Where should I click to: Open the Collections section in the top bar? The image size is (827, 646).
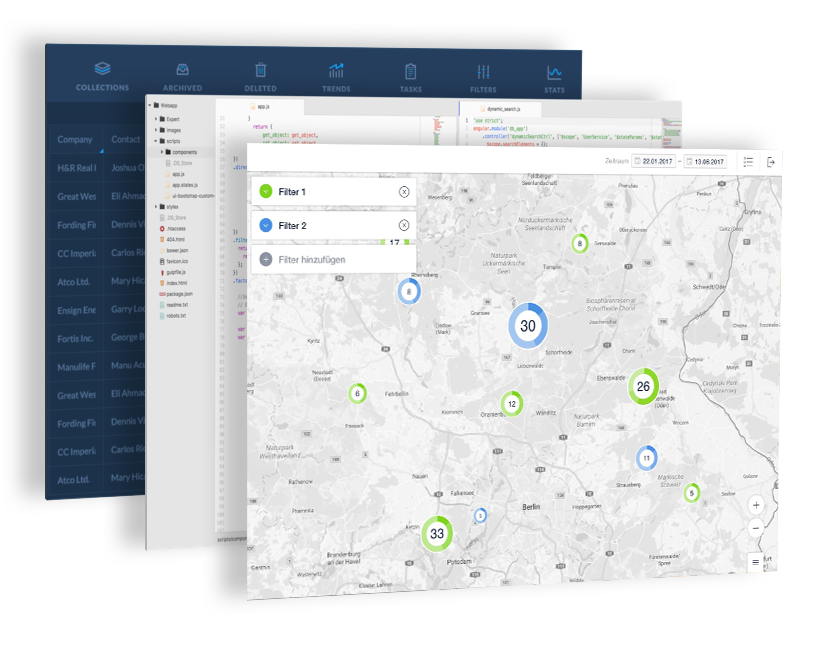102,75
